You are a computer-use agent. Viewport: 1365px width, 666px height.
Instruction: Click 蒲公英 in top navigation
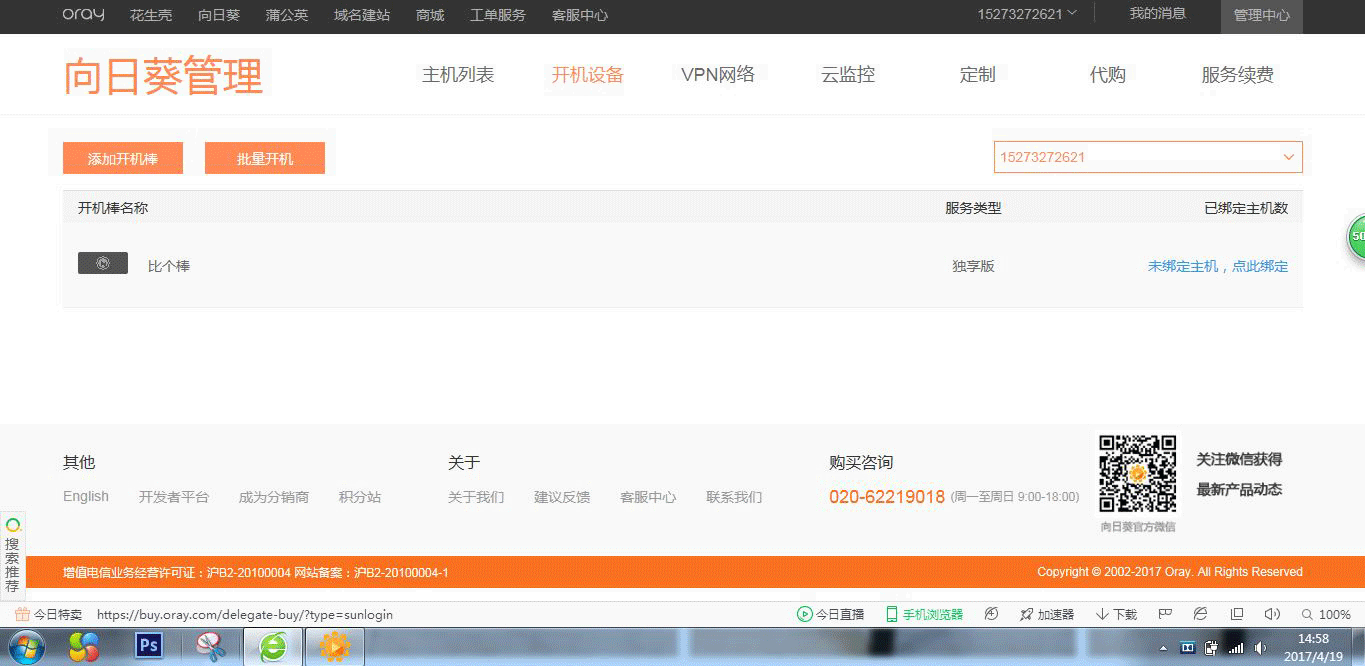pyautogui.click(x=287, y=15)
